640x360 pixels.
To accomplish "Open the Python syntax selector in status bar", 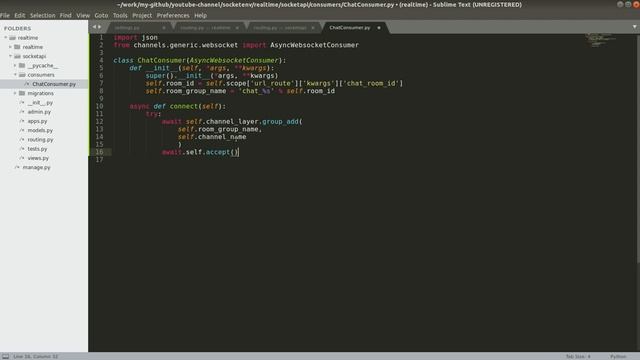I will point(618,356).
